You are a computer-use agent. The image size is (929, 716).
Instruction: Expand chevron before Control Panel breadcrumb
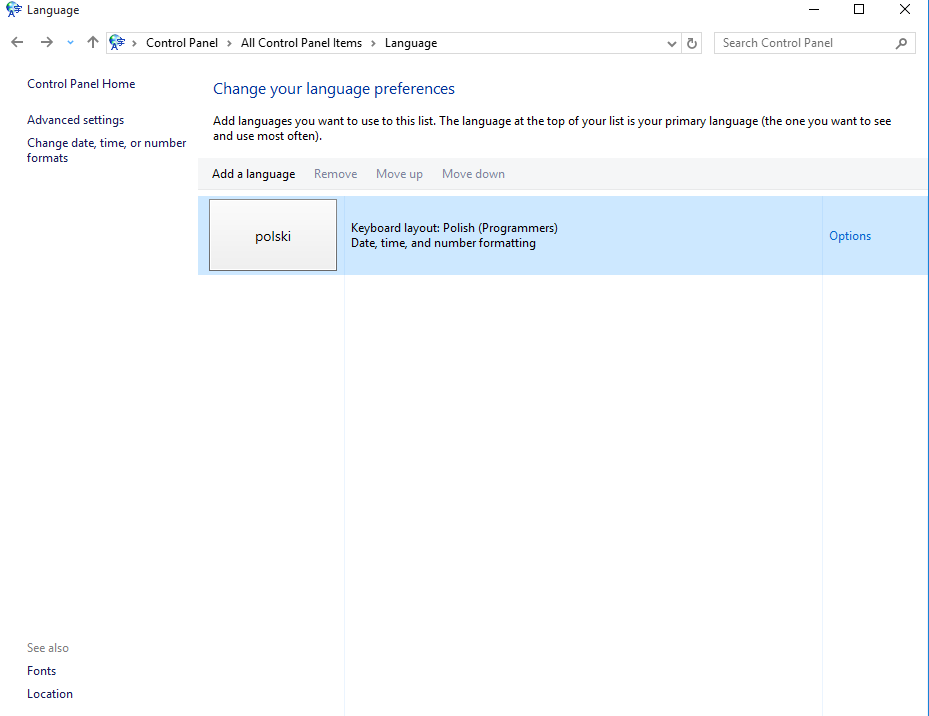tap(134, 43)
